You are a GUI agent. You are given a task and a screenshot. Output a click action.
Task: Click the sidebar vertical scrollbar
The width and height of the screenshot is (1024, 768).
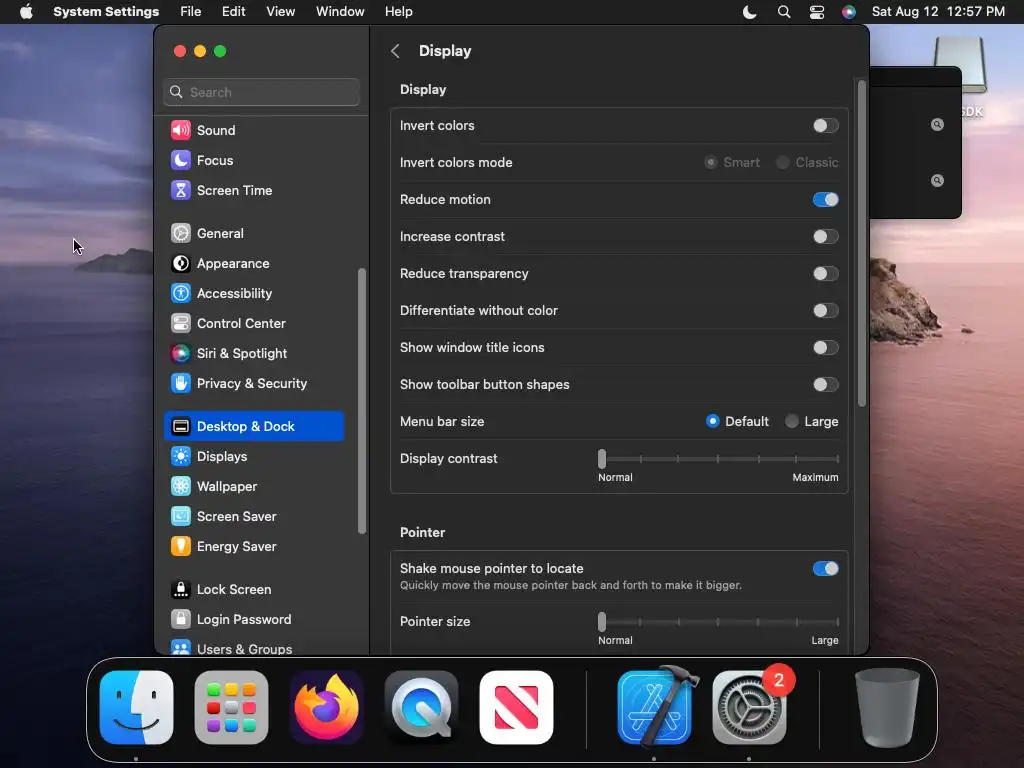coord(361,401)
